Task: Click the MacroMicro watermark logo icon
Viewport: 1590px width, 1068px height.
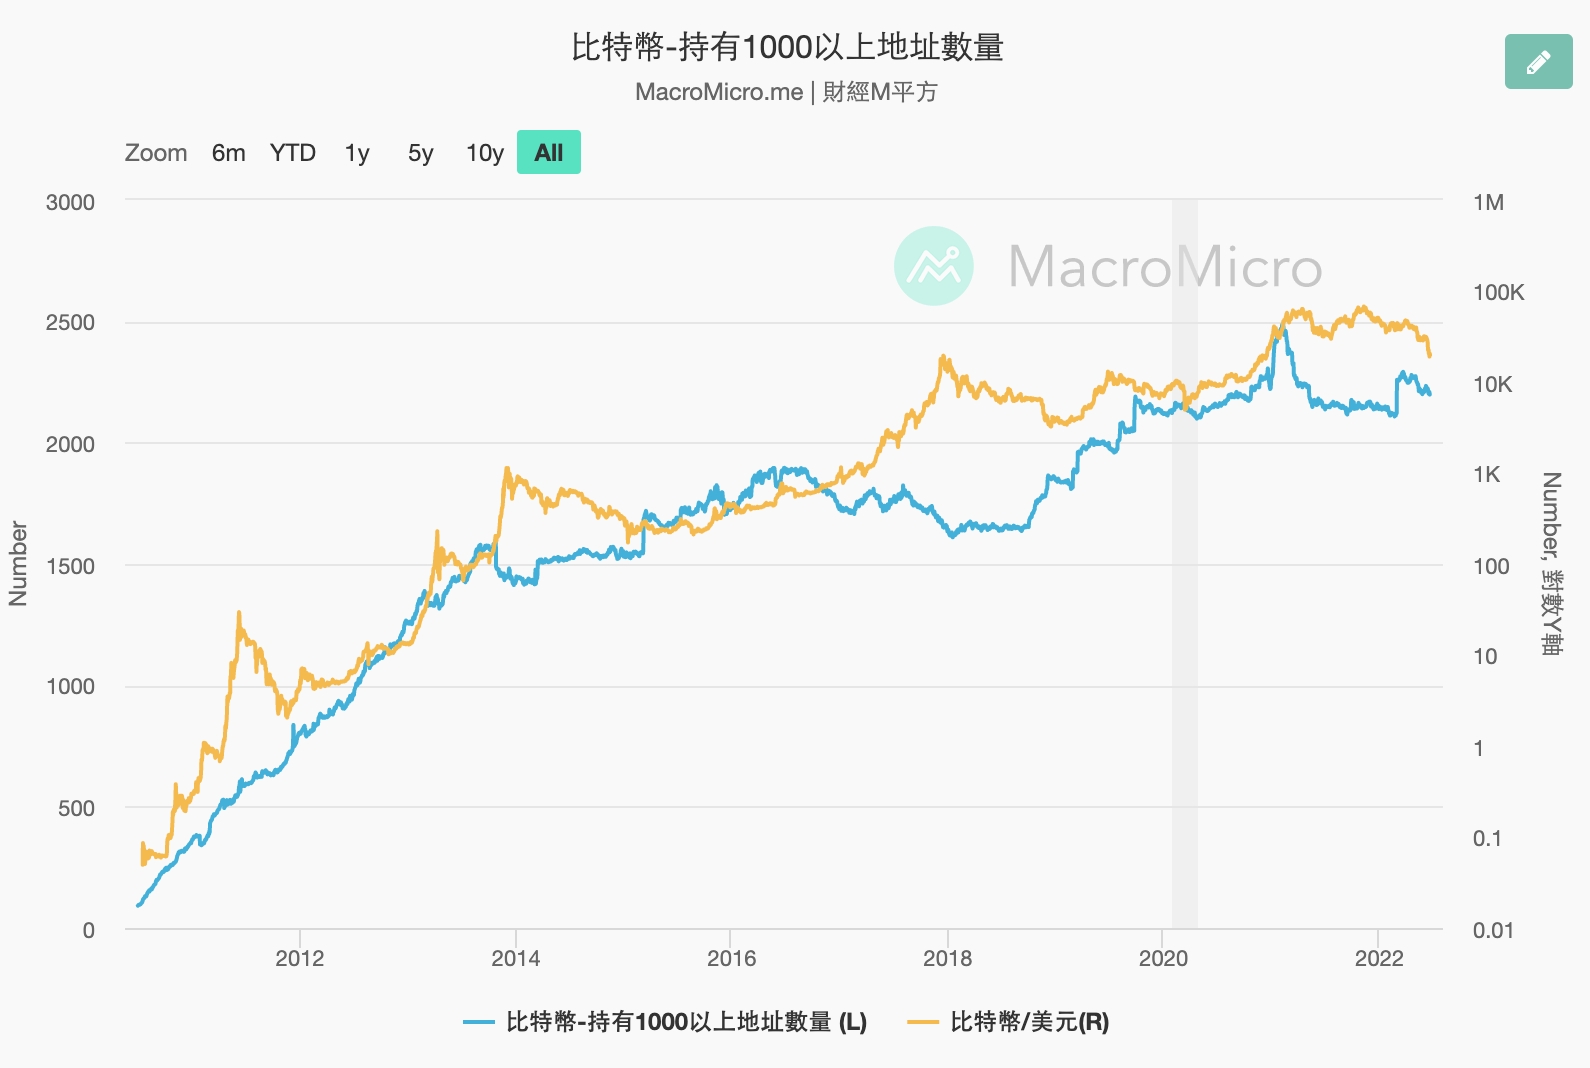Action: (x=933, y=266)
